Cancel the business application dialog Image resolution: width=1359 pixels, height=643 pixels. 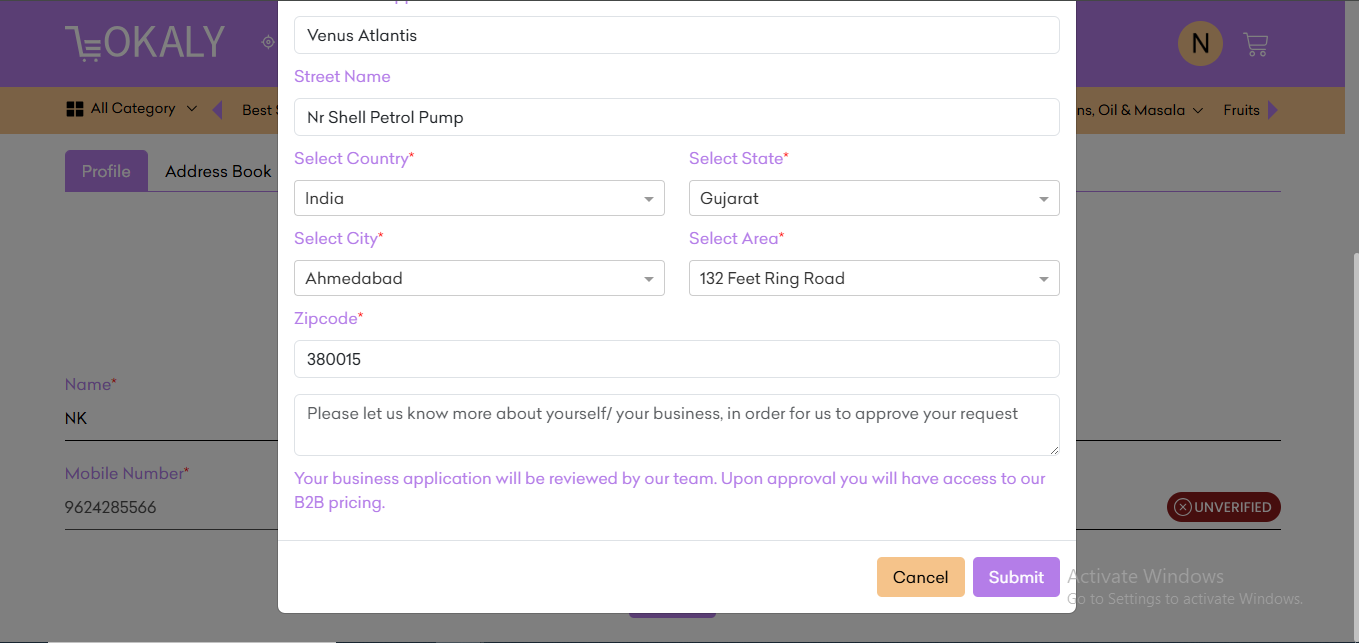[921, 577]
